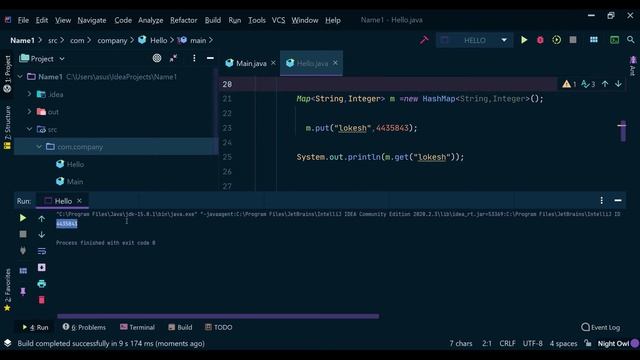Collapse the Name1 project root
640x360 pixels.
pyautogui.click(x=20, y=77)
